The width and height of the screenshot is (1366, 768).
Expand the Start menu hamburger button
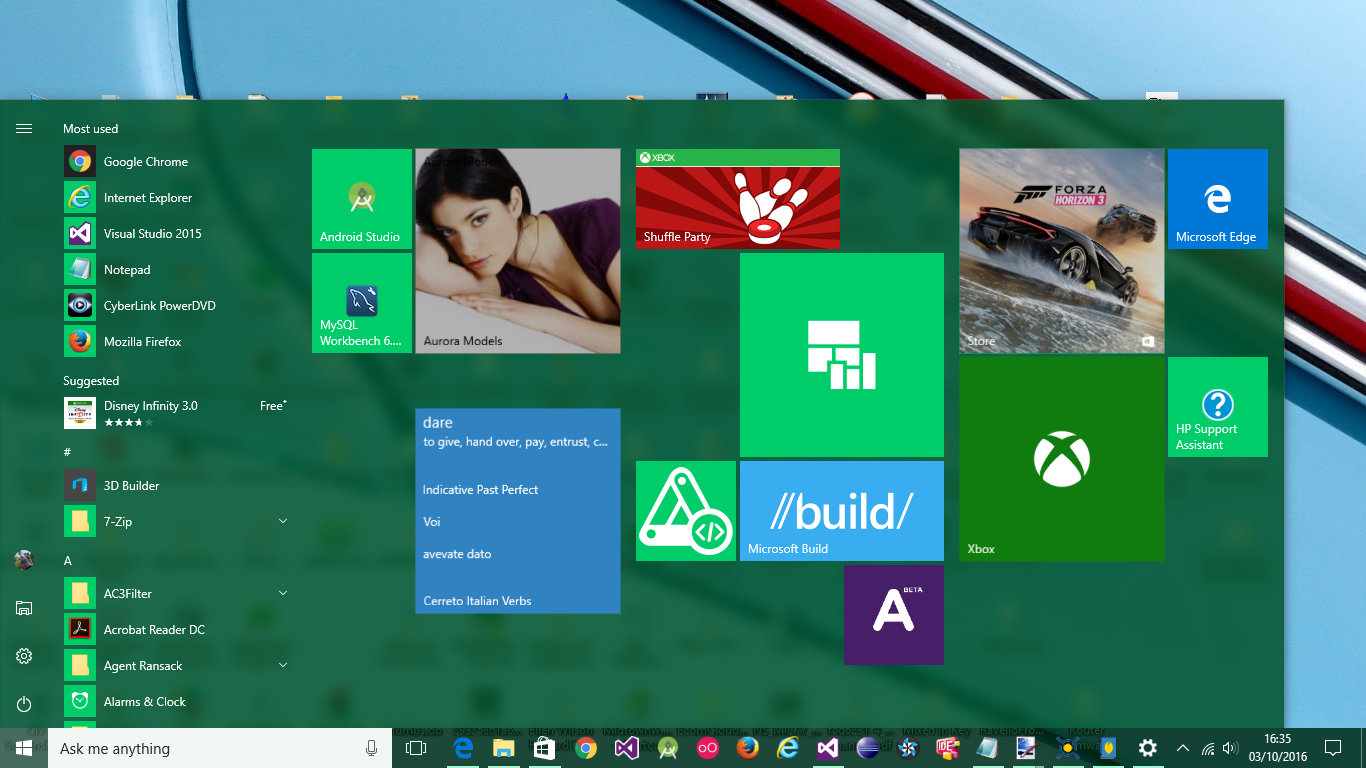click(24, 129)
